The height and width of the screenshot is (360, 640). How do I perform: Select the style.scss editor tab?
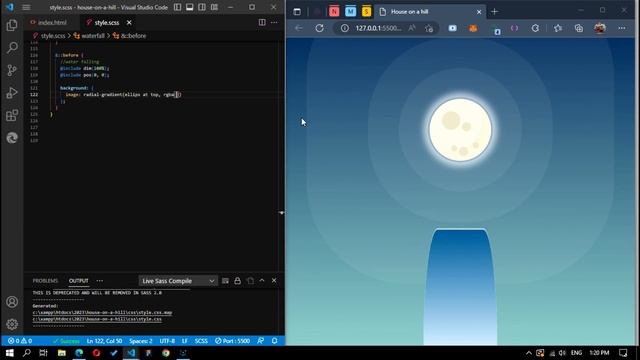pos(107,23)
